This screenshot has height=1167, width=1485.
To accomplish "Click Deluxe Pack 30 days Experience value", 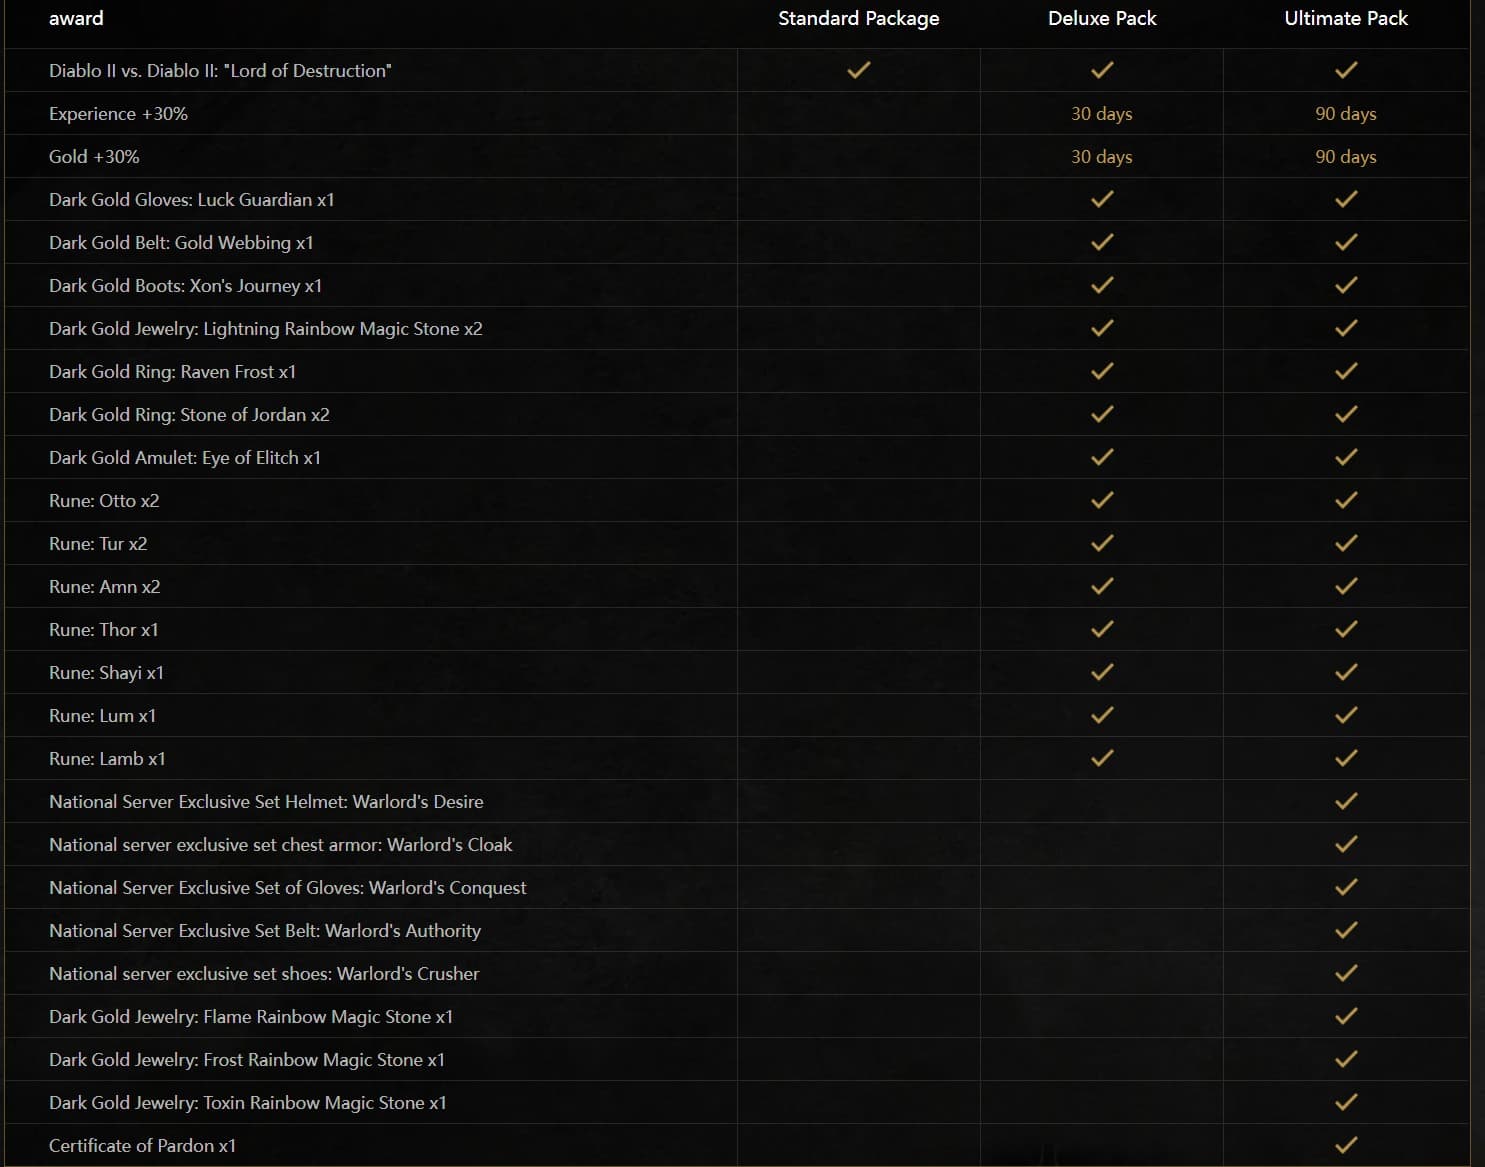I will [1101, 114].
